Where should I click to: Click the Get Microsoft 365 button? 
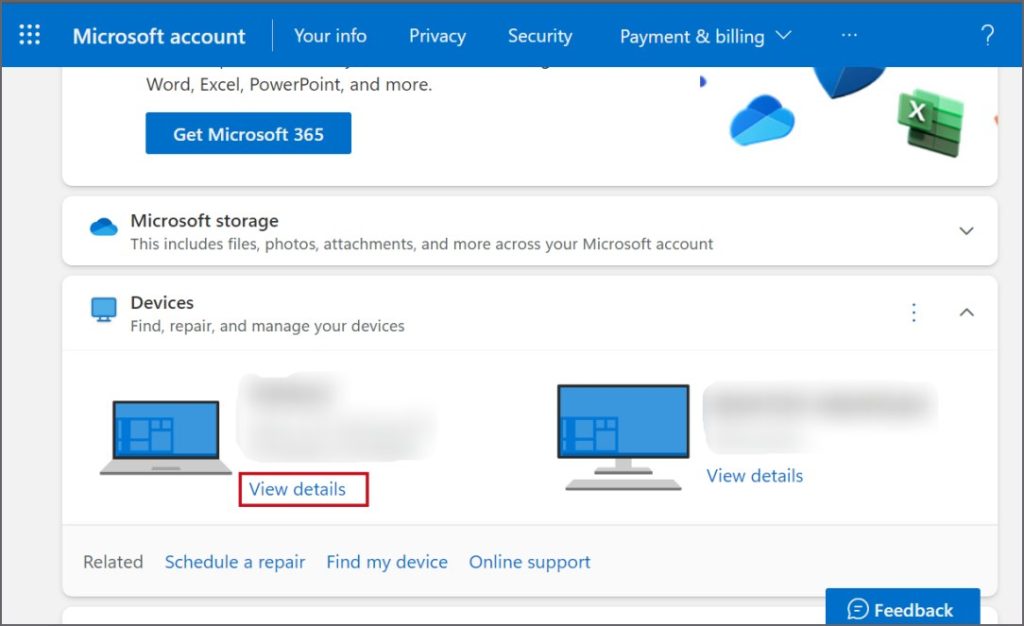248,133
